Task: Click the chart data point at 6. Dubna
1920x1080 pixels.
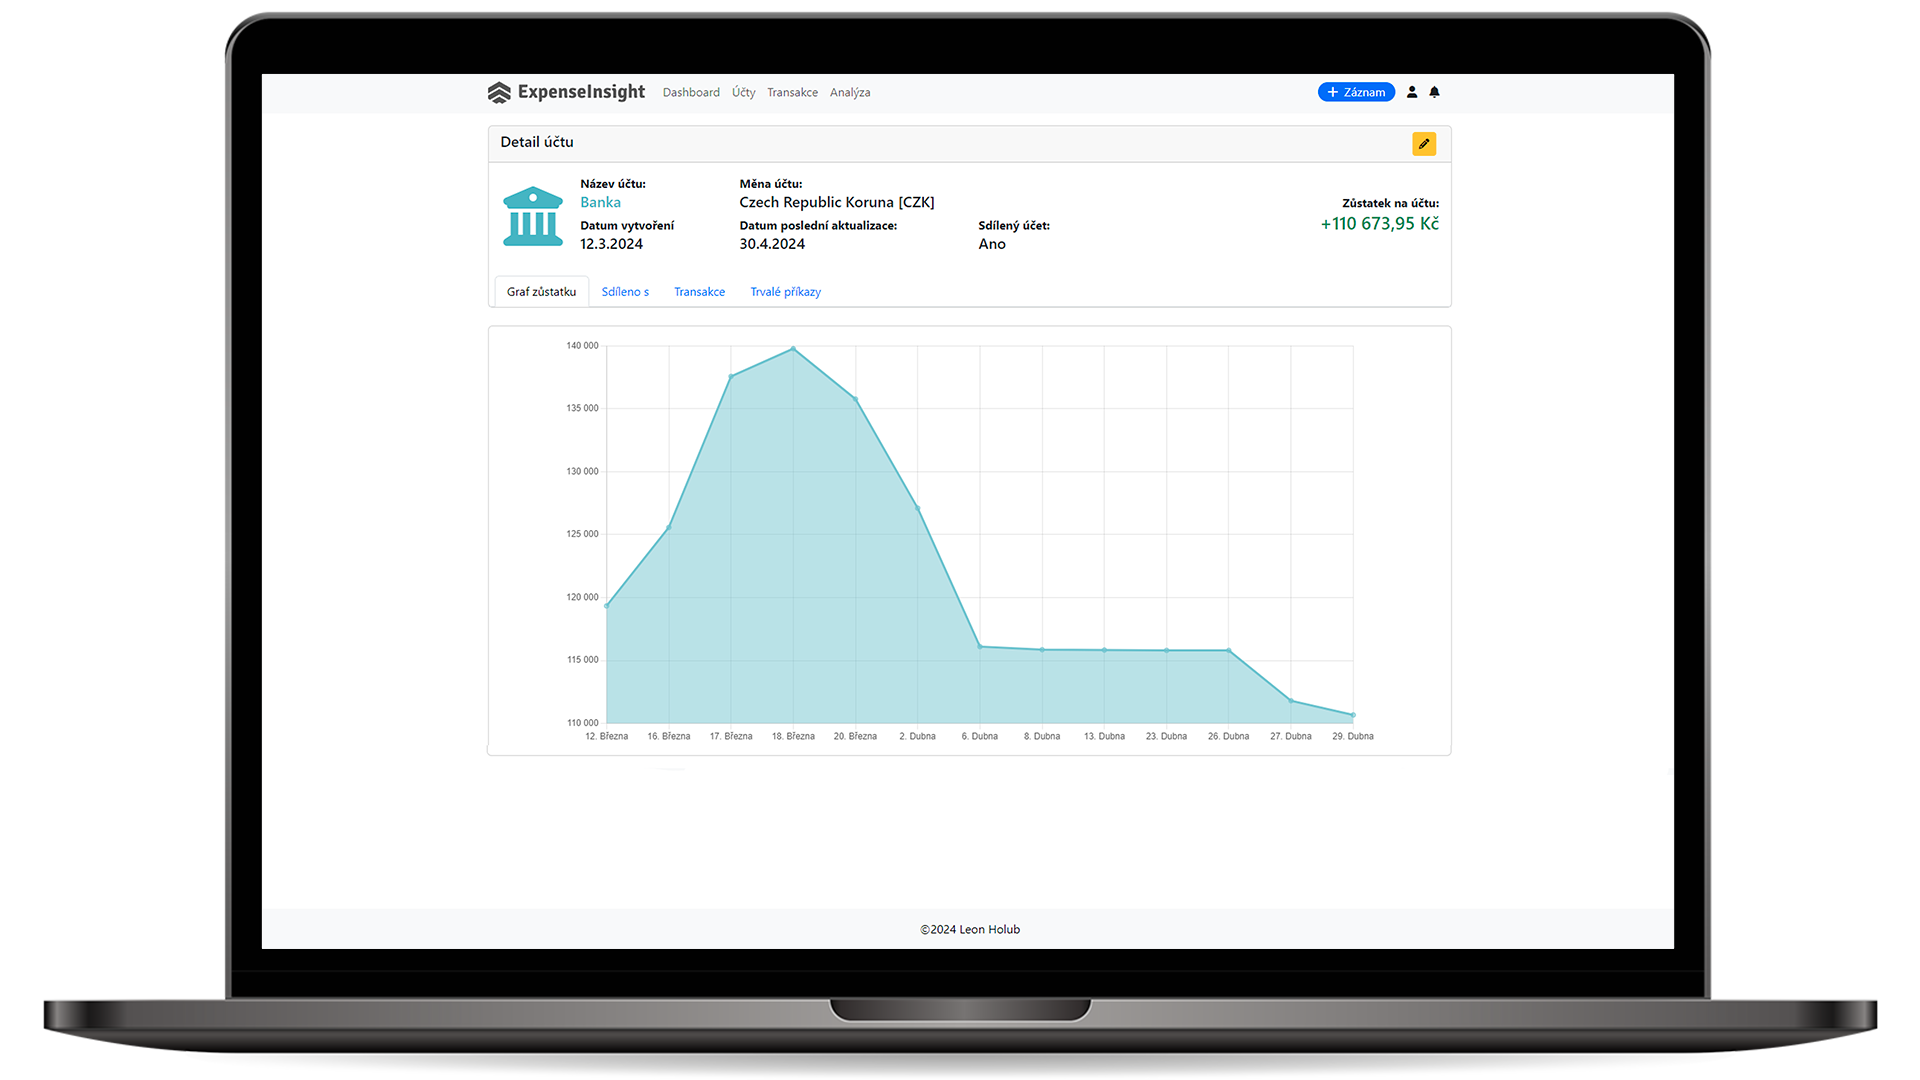Action: coord(980,647)
